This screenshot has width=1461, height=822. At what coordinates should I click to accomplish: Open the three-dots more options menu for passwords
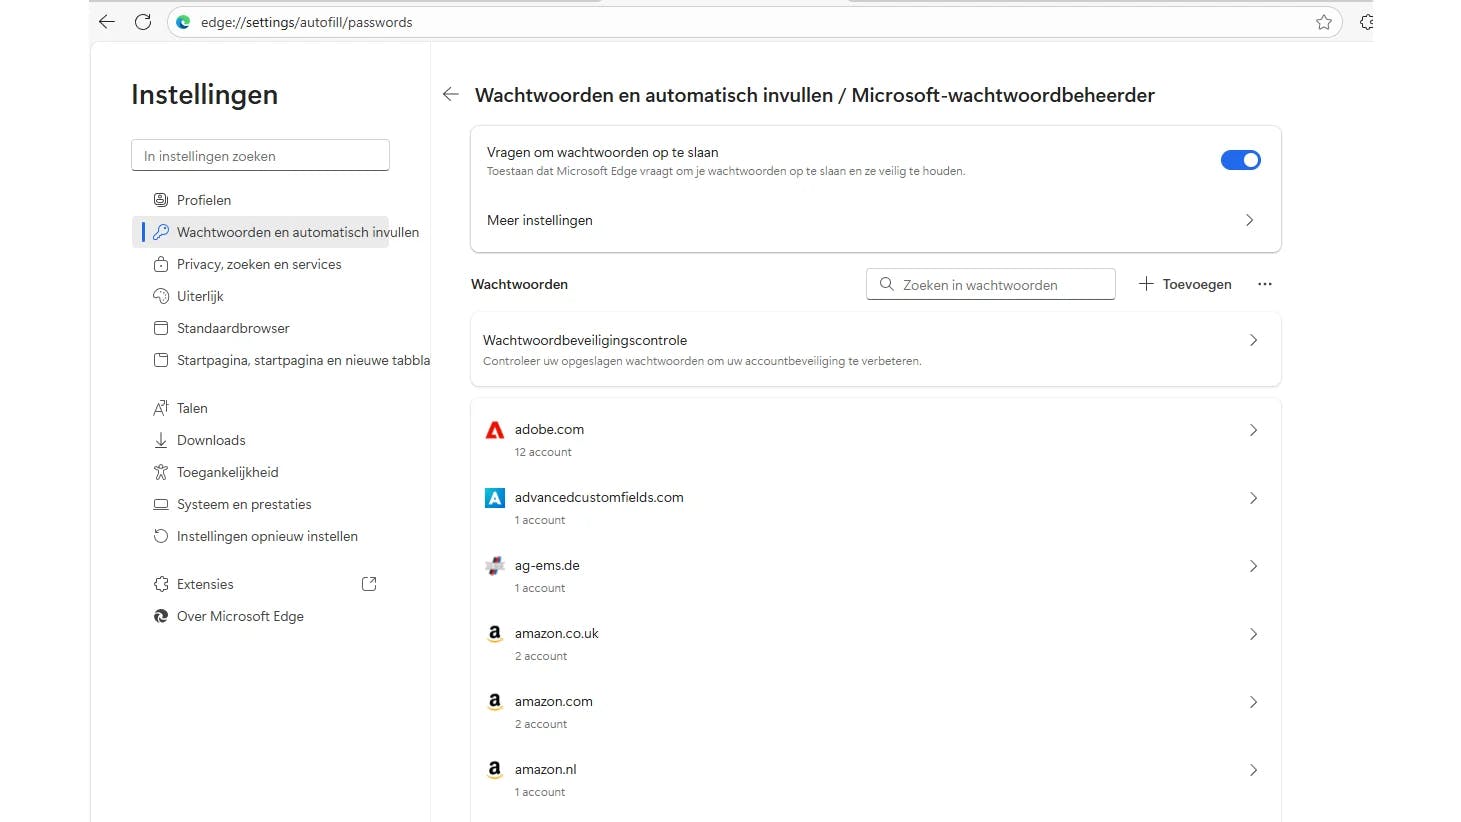(1265, 284)
